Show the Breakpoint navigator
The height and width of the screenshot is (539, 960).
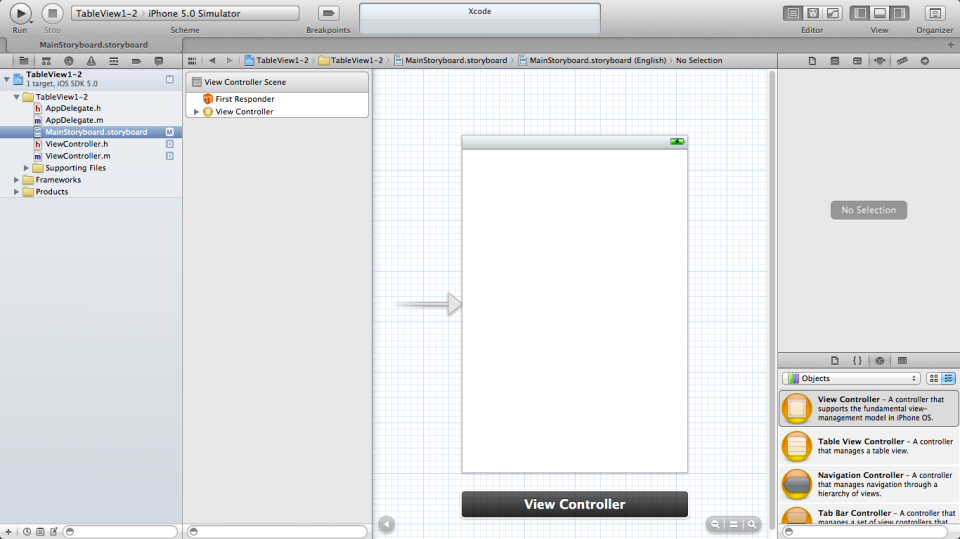coord(136,61)
